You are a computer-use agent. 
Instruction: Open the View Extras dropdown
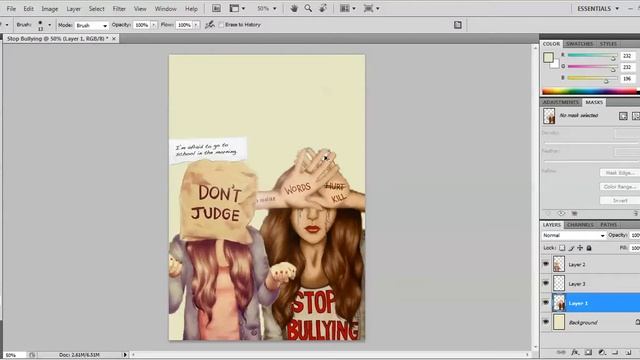click(x=237, y=8)
